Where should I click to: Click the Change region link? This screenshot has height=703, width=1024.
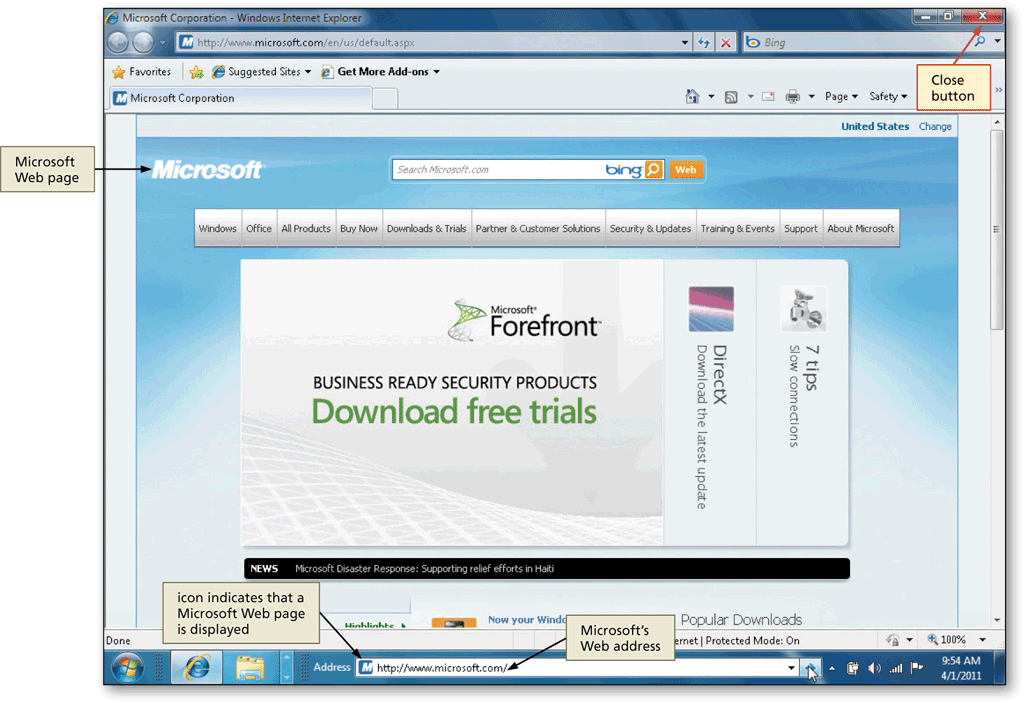[x=935, y=127]
